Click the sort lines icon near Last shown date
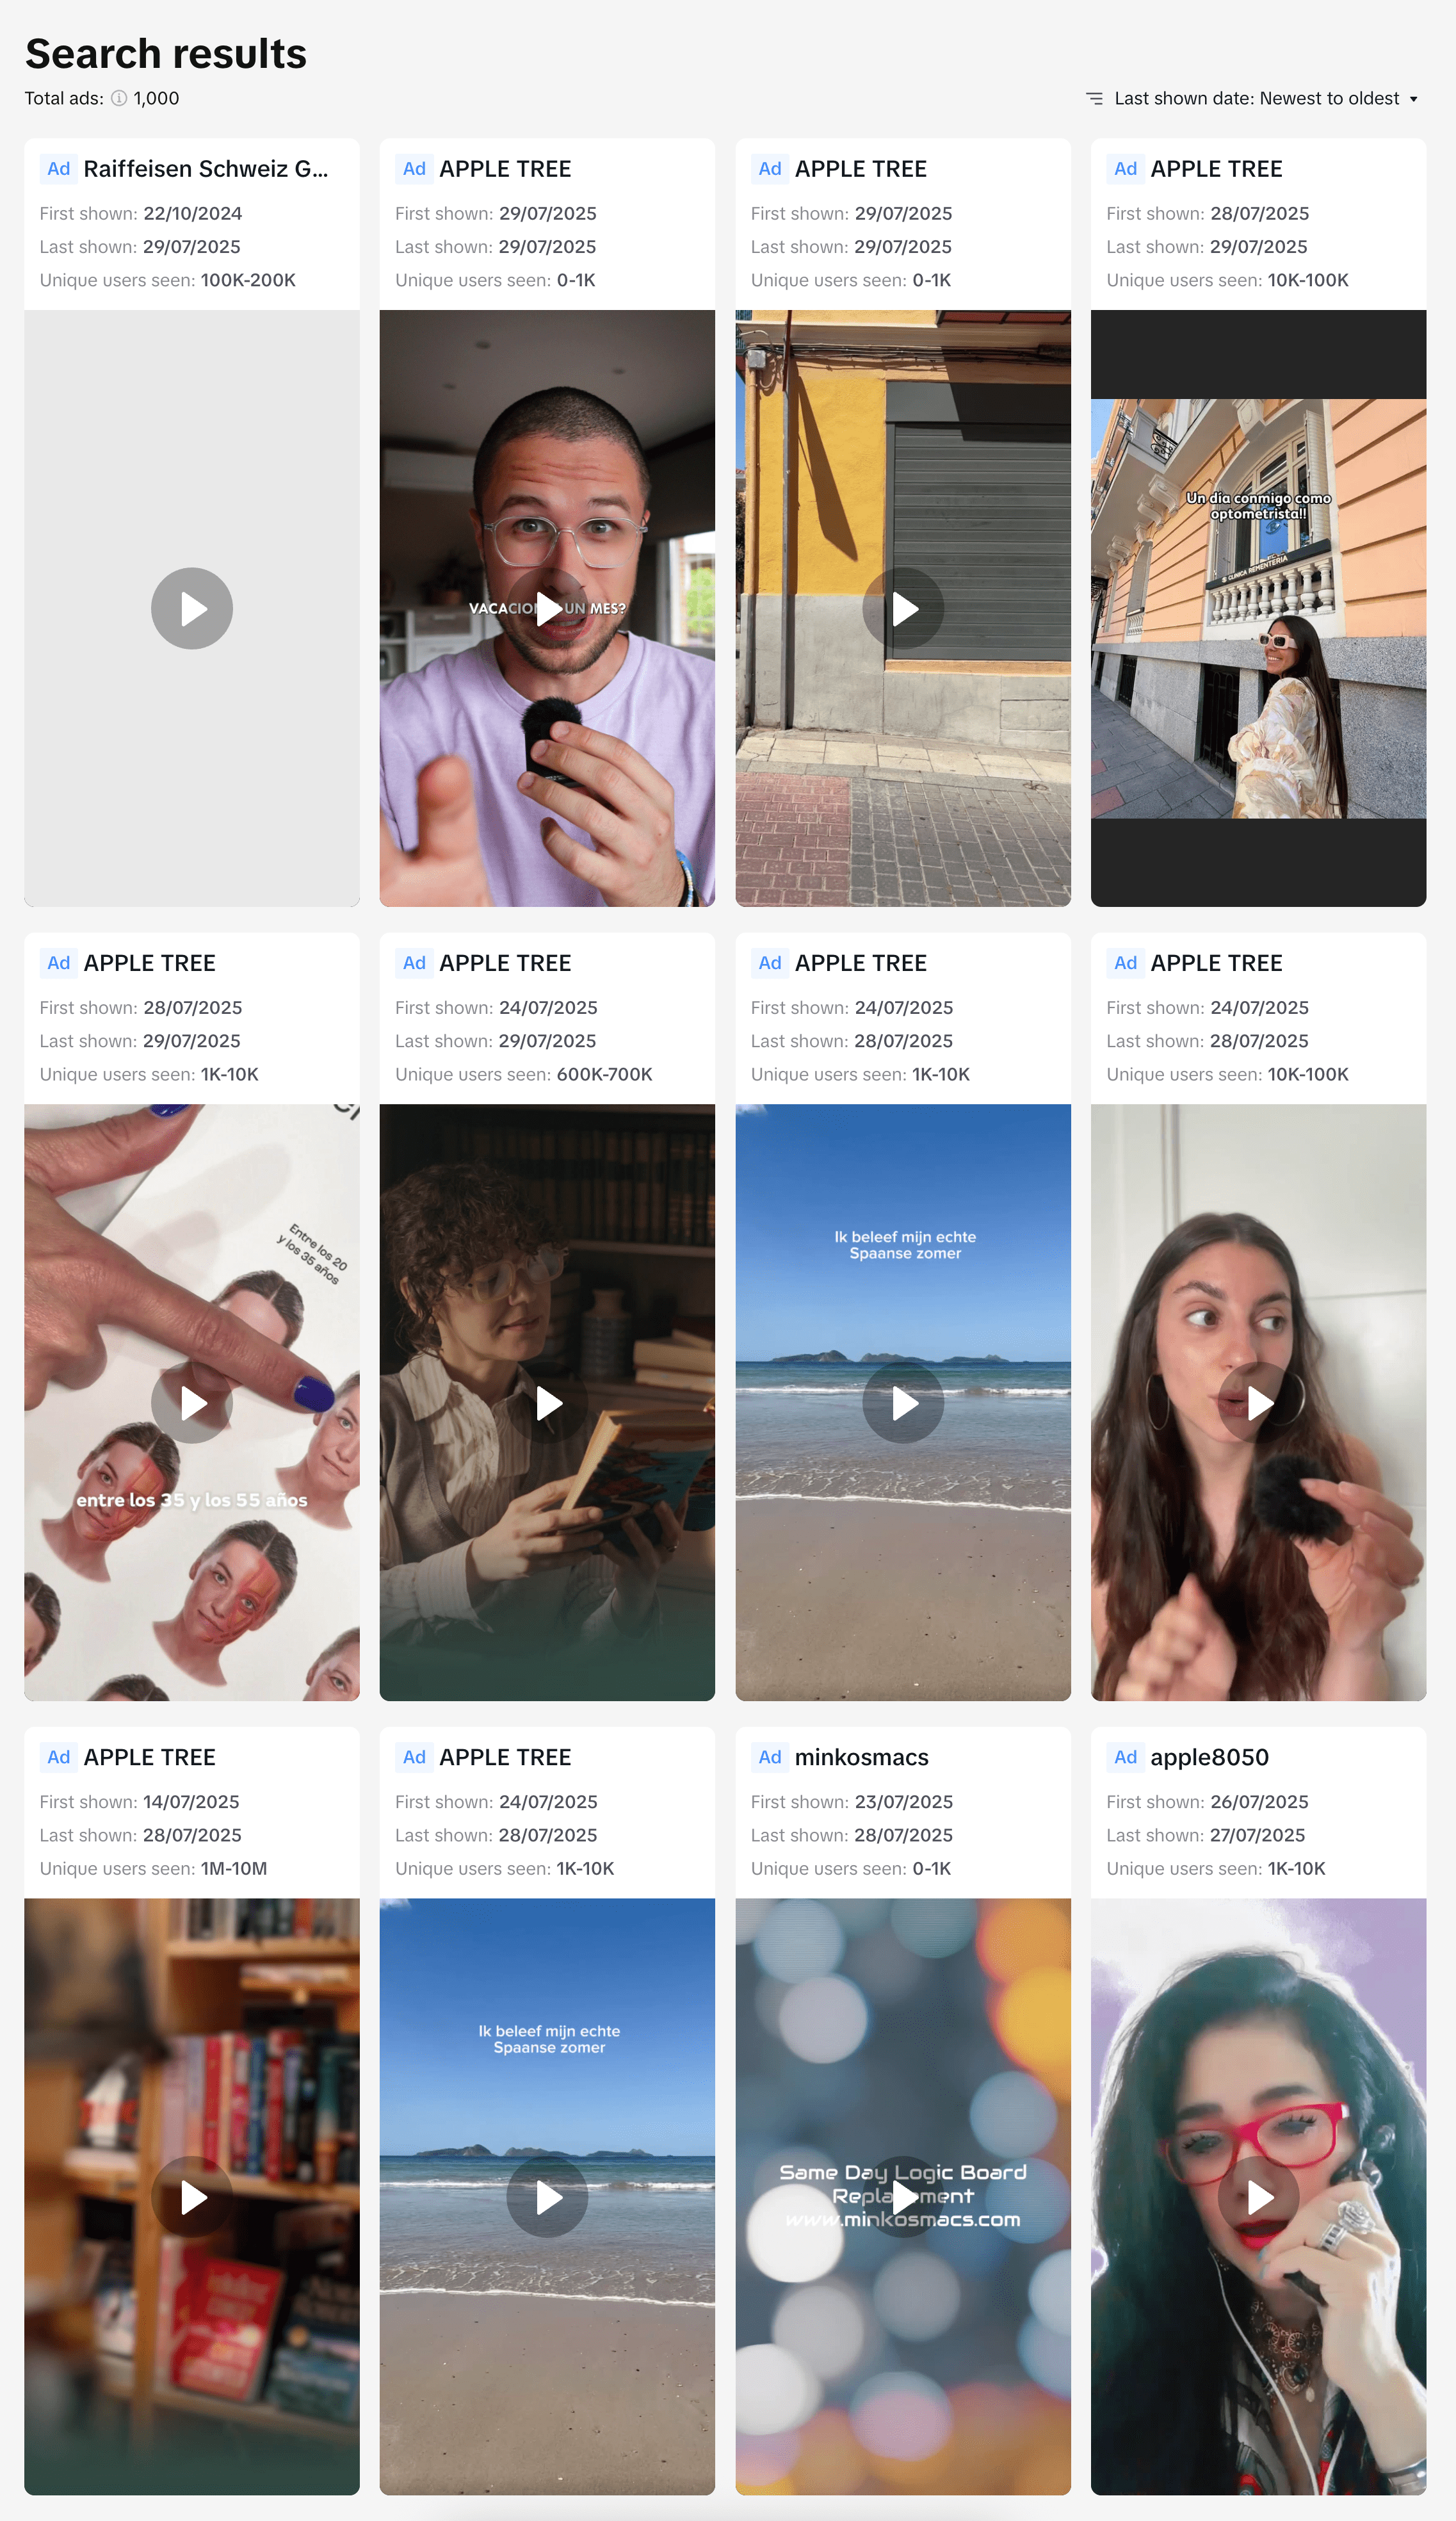Image resolution: width=1456 pixels, height=2521 pixels. point(1094,98)
